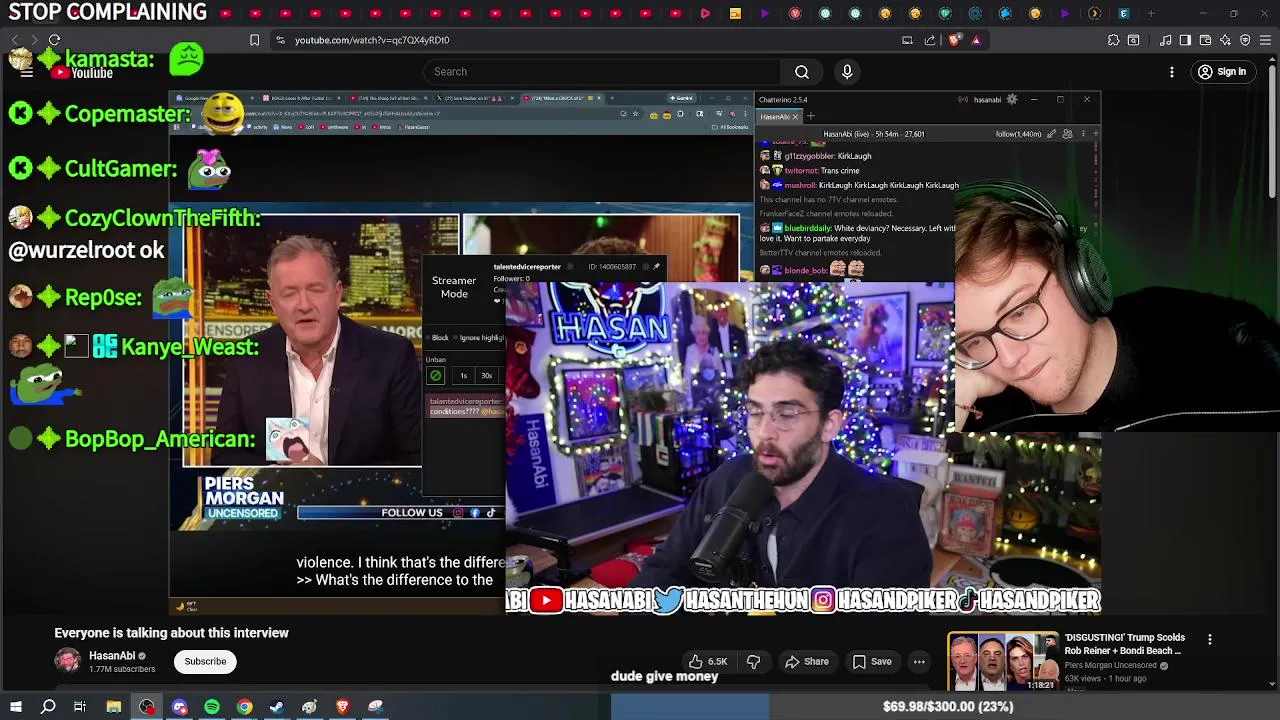Image resolution: width=1280 pixels, height=720 pixels.
Task: Click the 30s timeout option in user card
Action: [x=486, y=376]
